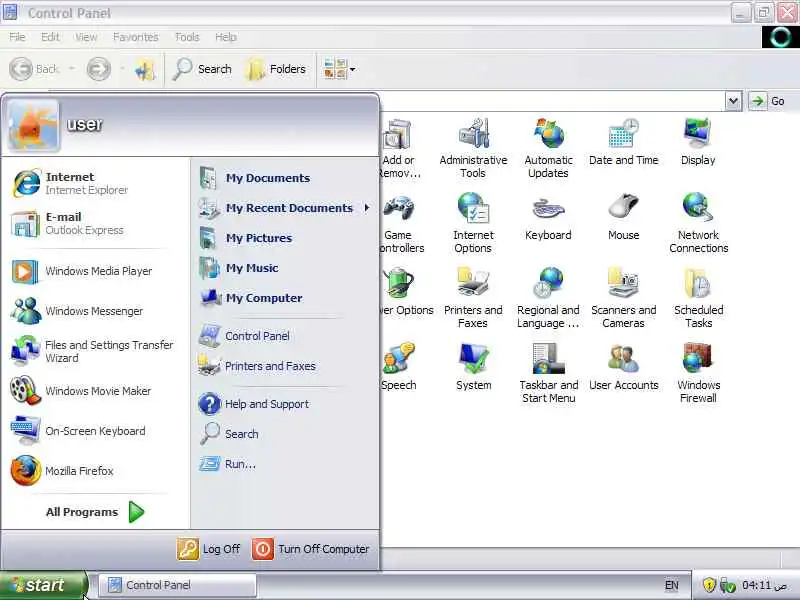Select Printers and Faxes in Start menu

(284, 366)
